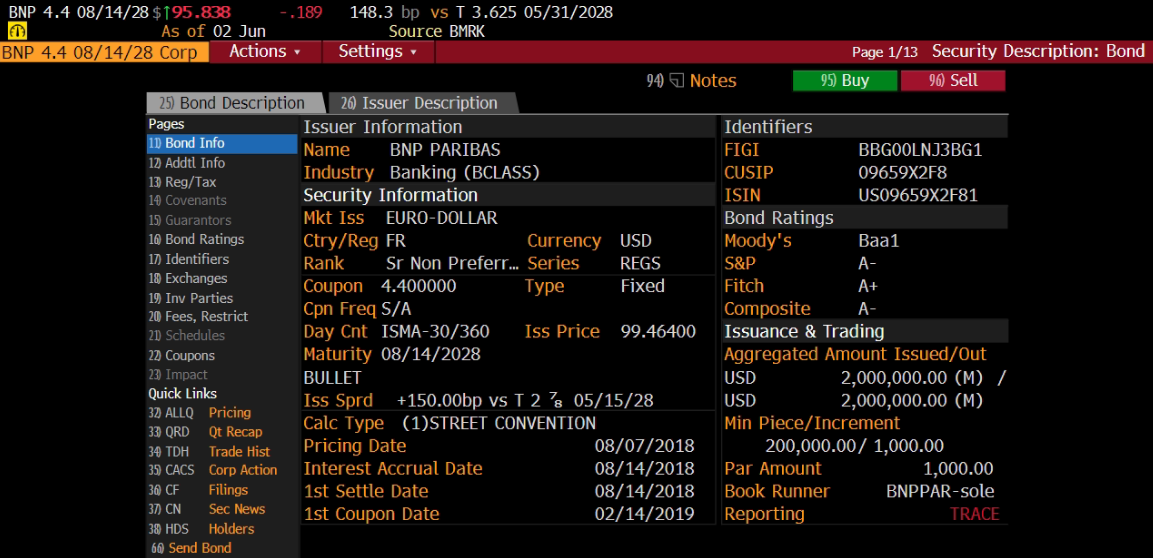Click the Mkt Iss value EURO-DOLLAR
Screen dimensions: 1153x558
click(441, 218)
